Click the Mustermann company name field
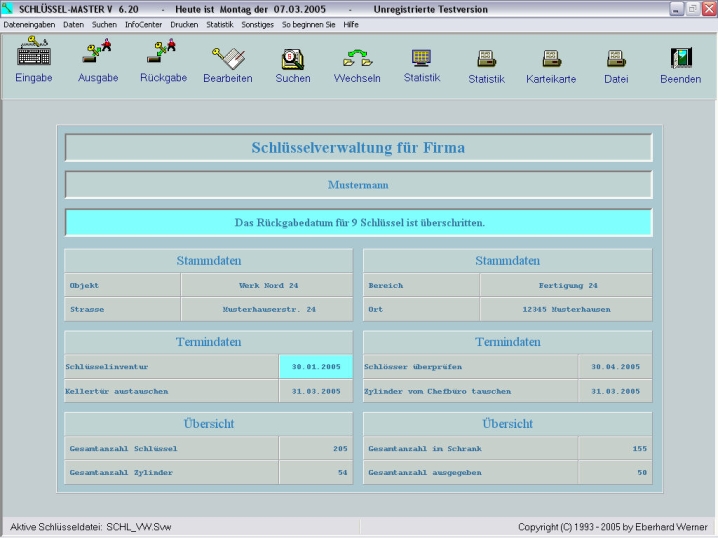This screenshot has width=718, height=538. point(358,185)
